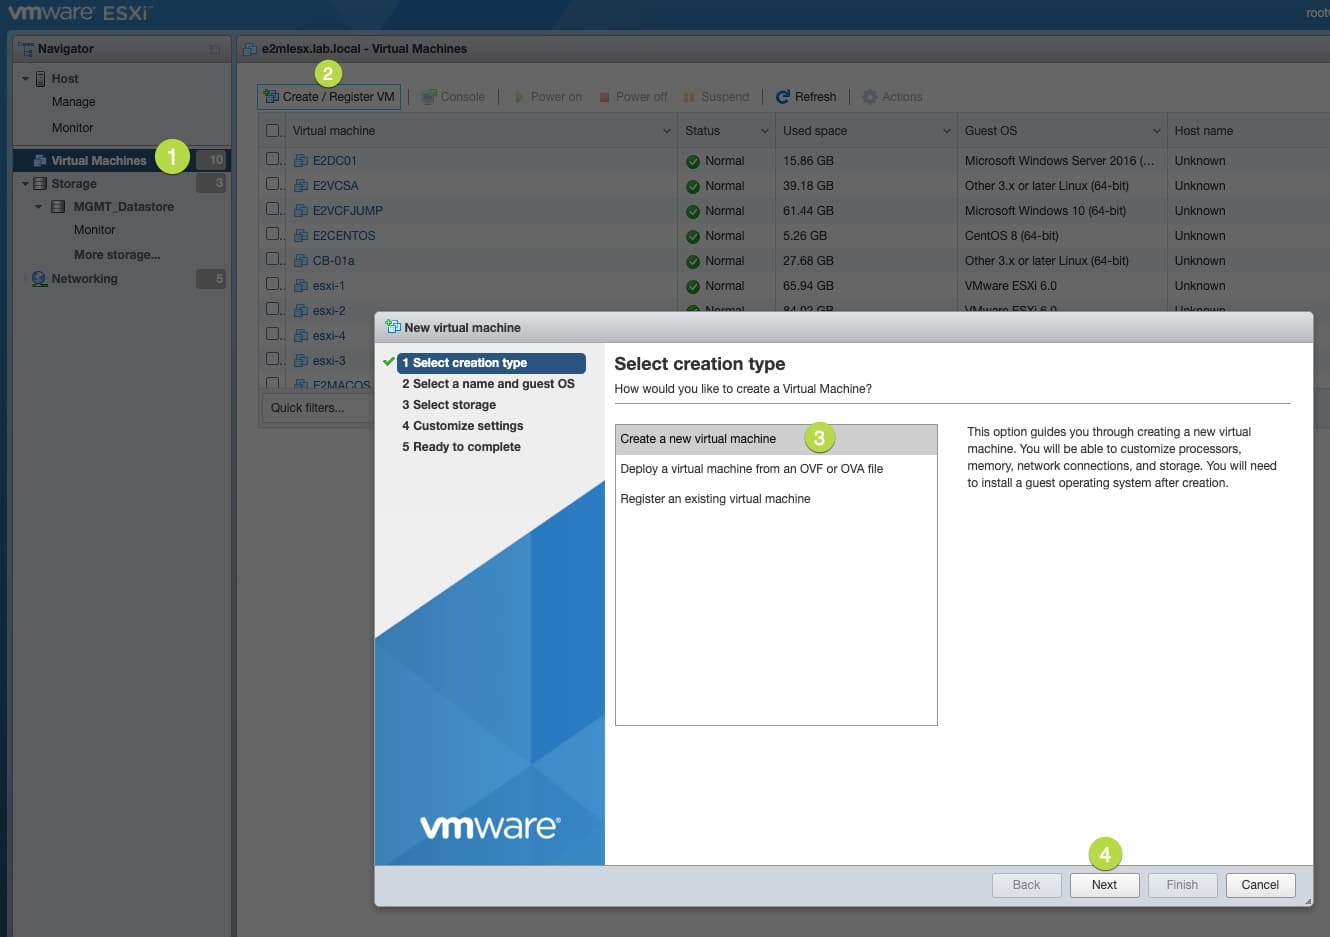Viewport: 1330px width, 937px height.
Task: Select Virtual Machines in the Navigator
Action: click(x=121, y=160)
